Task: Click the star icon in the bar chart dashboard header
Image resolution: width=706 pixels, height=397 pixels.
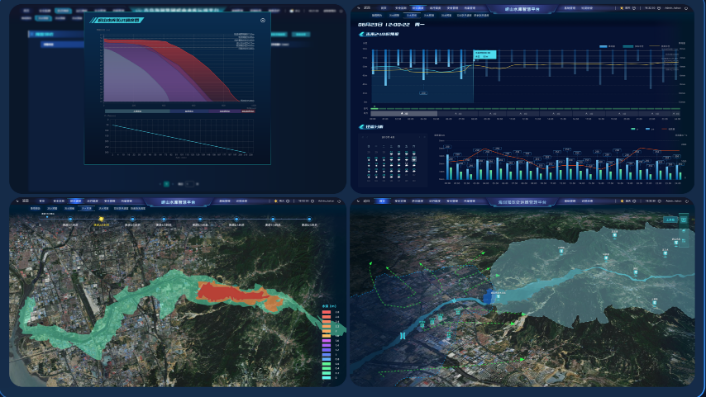Action: coord(622,8)
